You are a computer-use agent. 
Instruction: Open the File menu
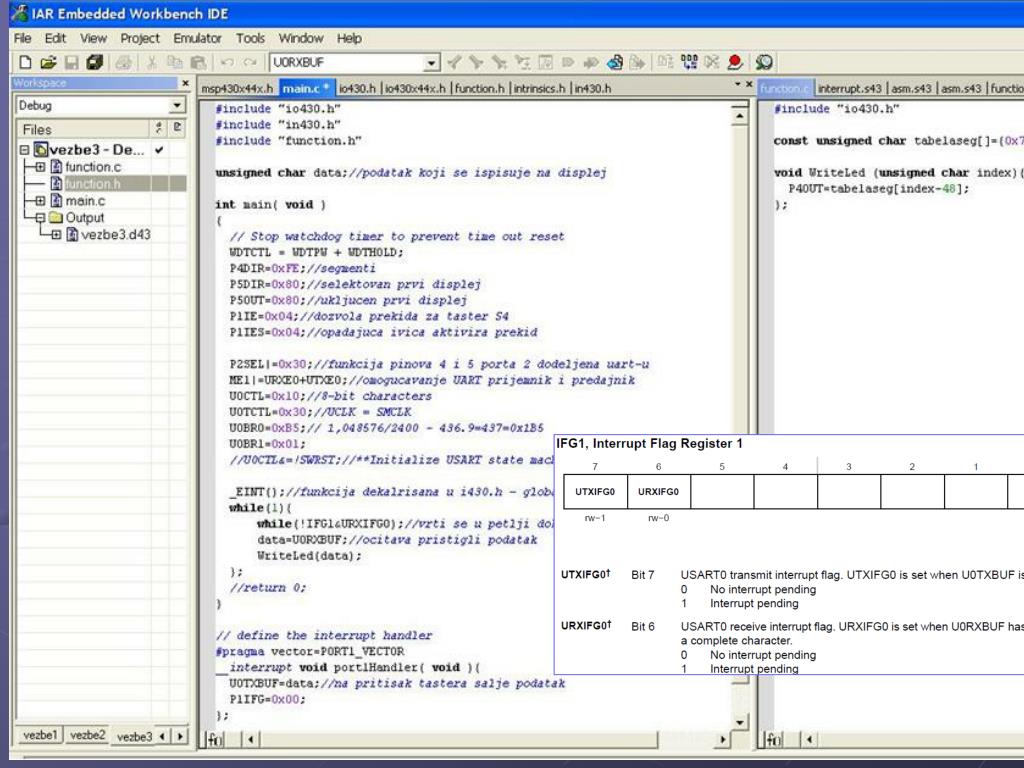pos(22,39)
